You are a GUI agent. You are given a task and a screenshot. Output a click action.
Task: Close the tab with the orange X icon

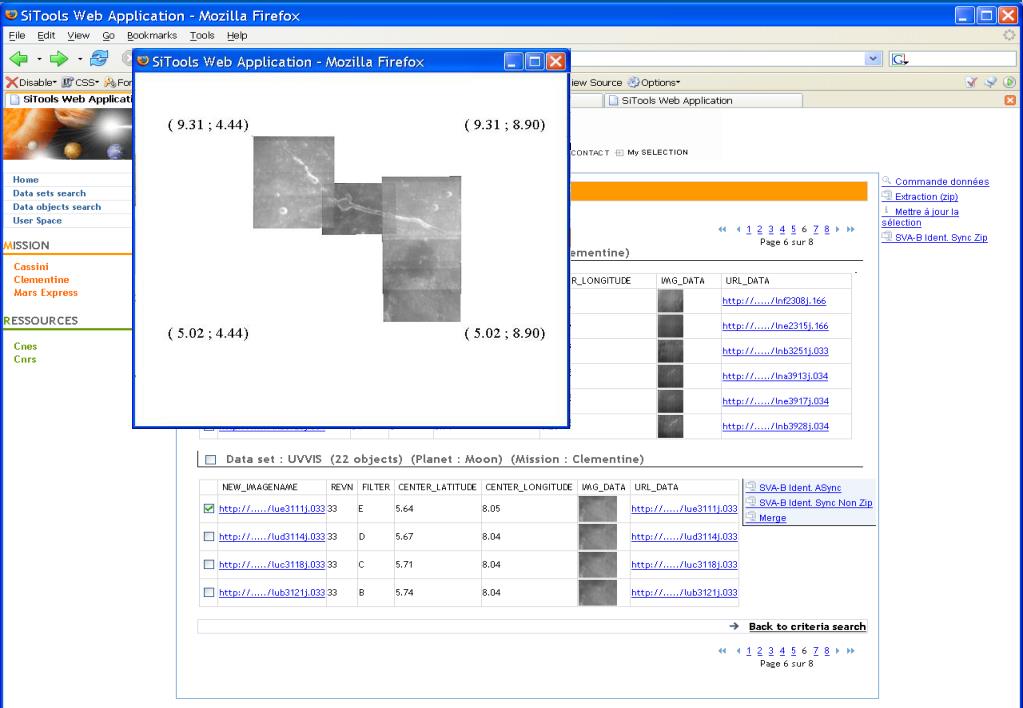point(1010,100)
